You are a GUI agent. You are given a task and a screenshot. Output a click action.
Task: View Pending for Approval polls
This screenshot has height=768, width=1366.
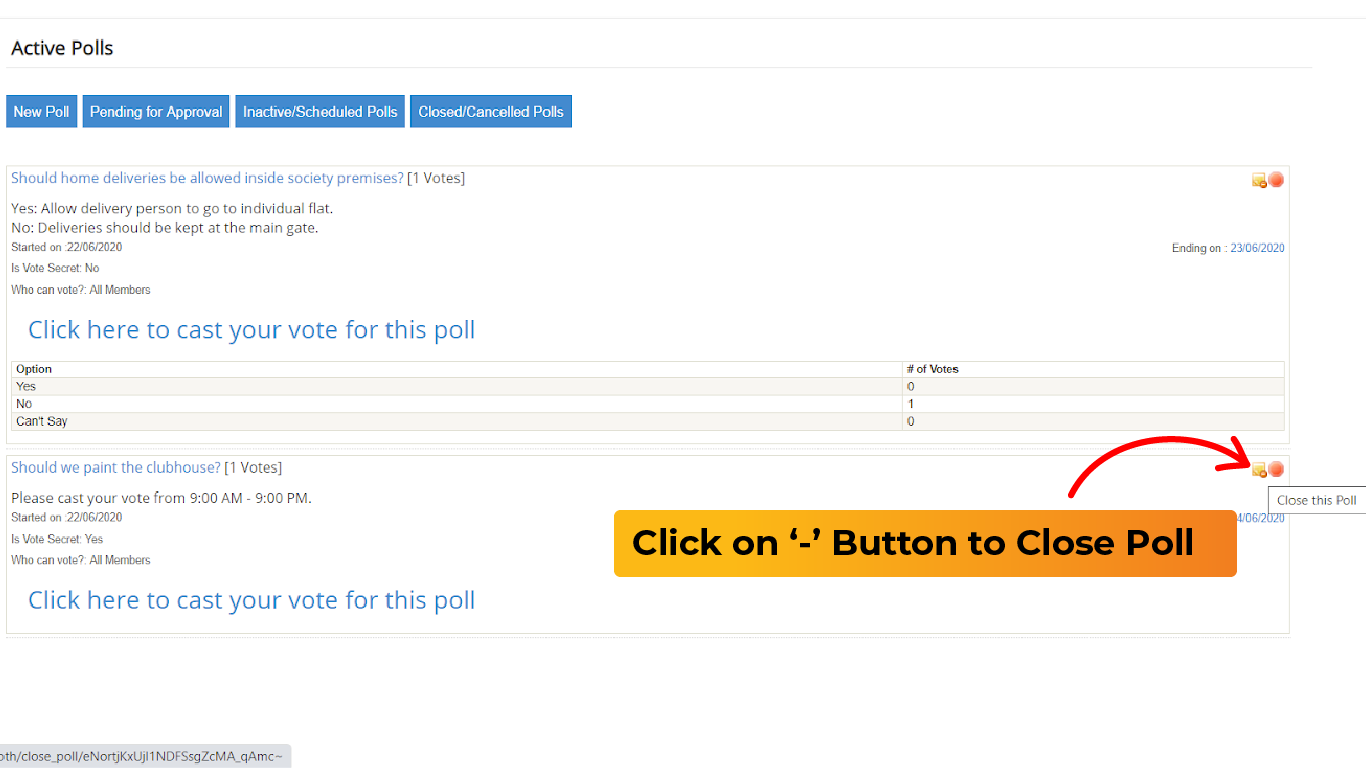[156, 112]
